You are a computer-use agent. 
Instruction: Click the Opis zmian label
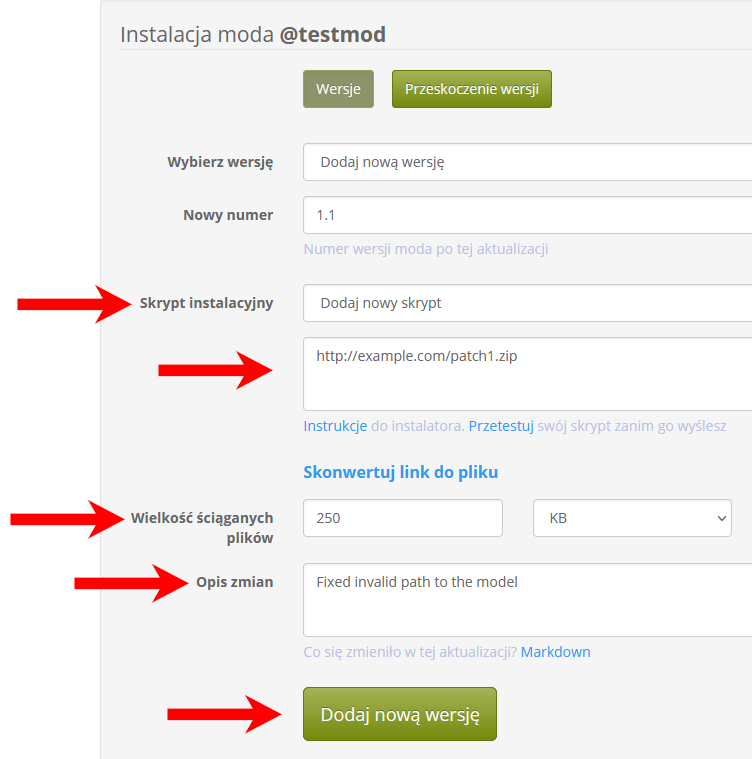pos(235,582)
